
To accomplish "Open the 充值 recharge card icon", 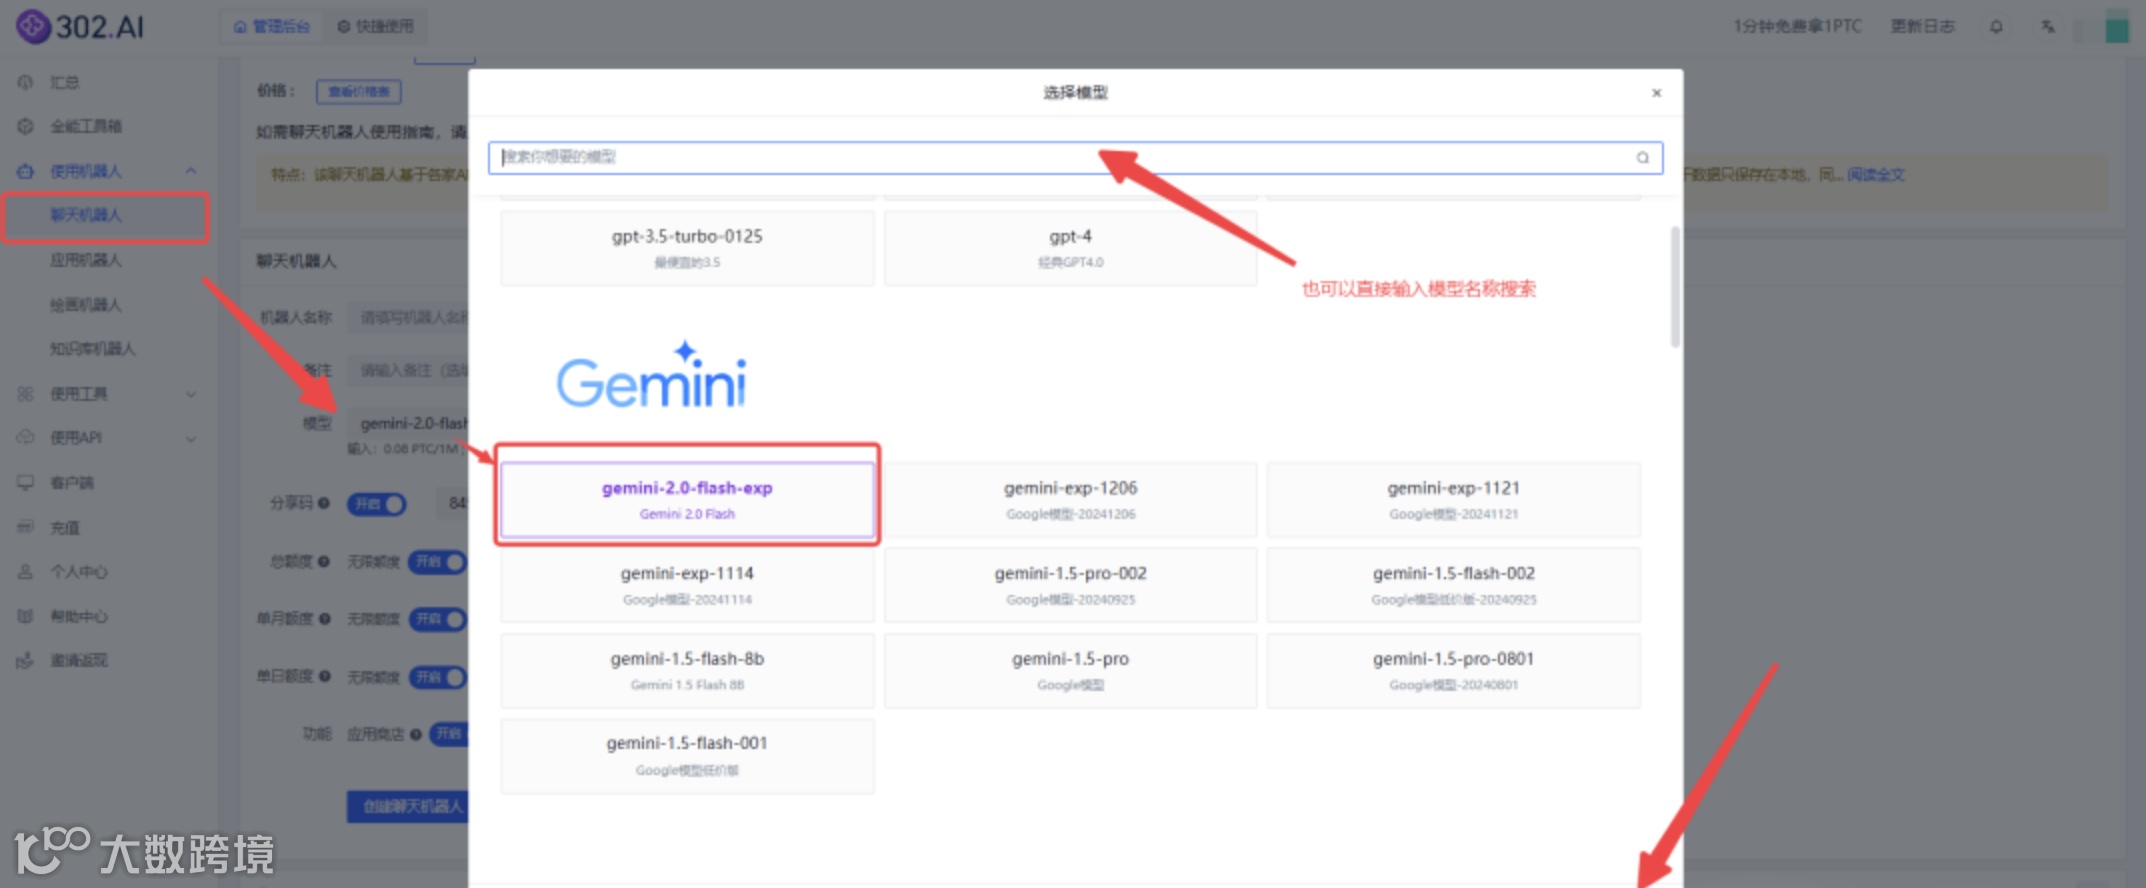I will pyautogui.click(x=26, y=527).
